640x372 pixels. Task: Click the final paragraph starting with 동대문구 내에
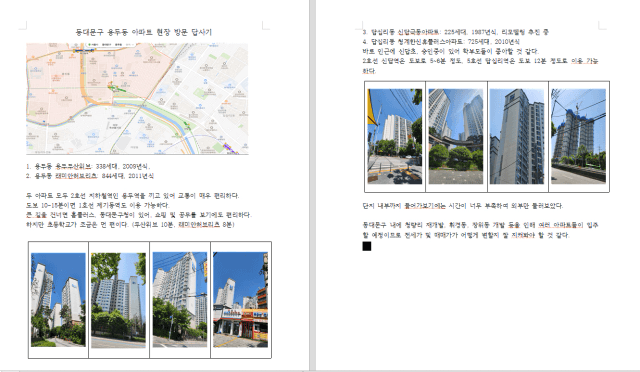[x=480, y=230]
